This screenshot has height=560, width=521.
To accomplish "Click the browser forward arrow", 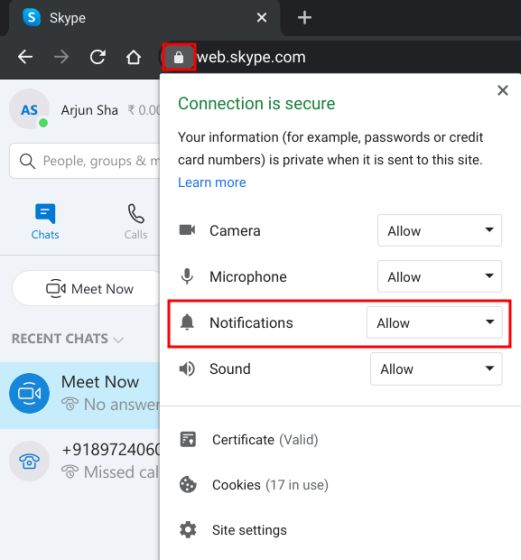I will click(x=61, y=57).
